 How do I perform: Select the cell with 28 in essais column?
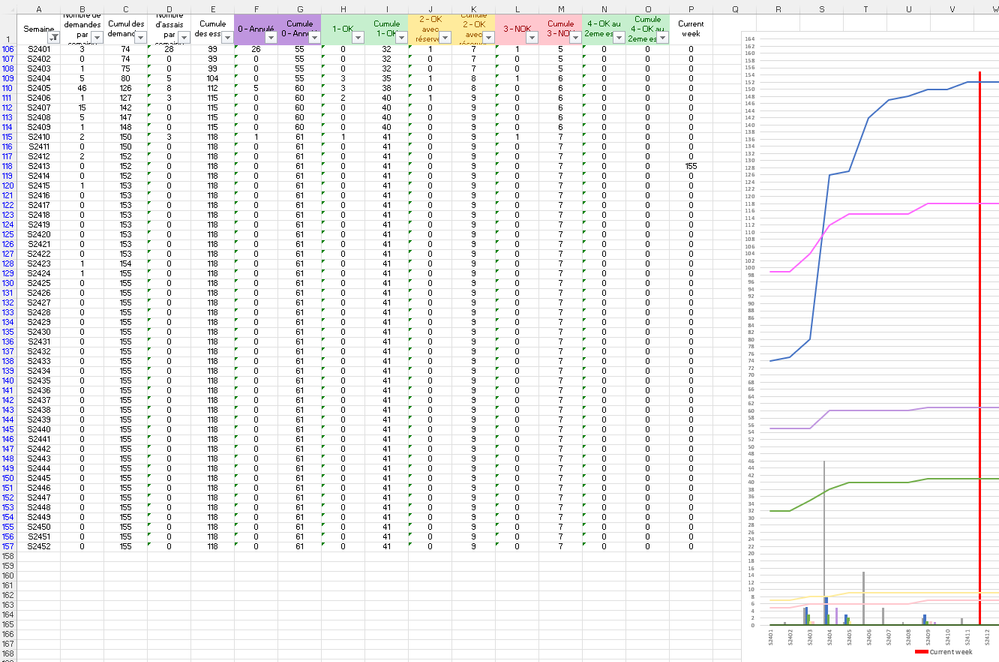point(169,49)
